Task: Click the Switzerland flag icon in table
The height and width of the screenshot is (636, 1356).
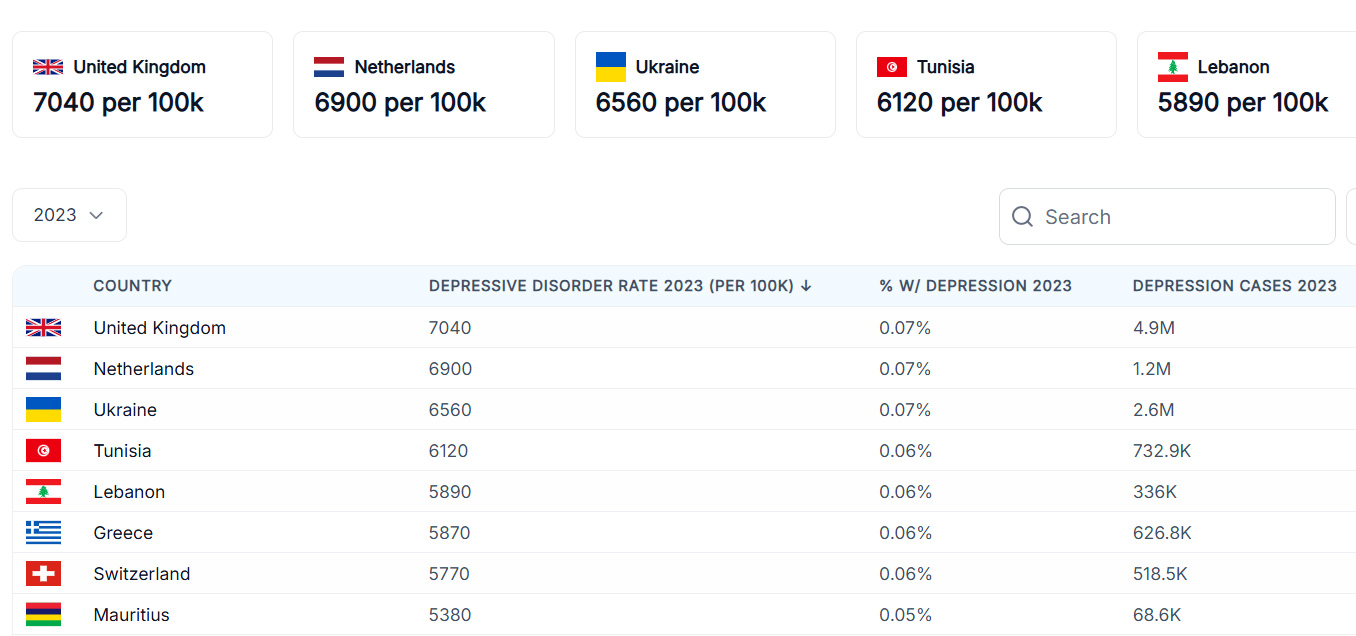Action: (43, 574)
